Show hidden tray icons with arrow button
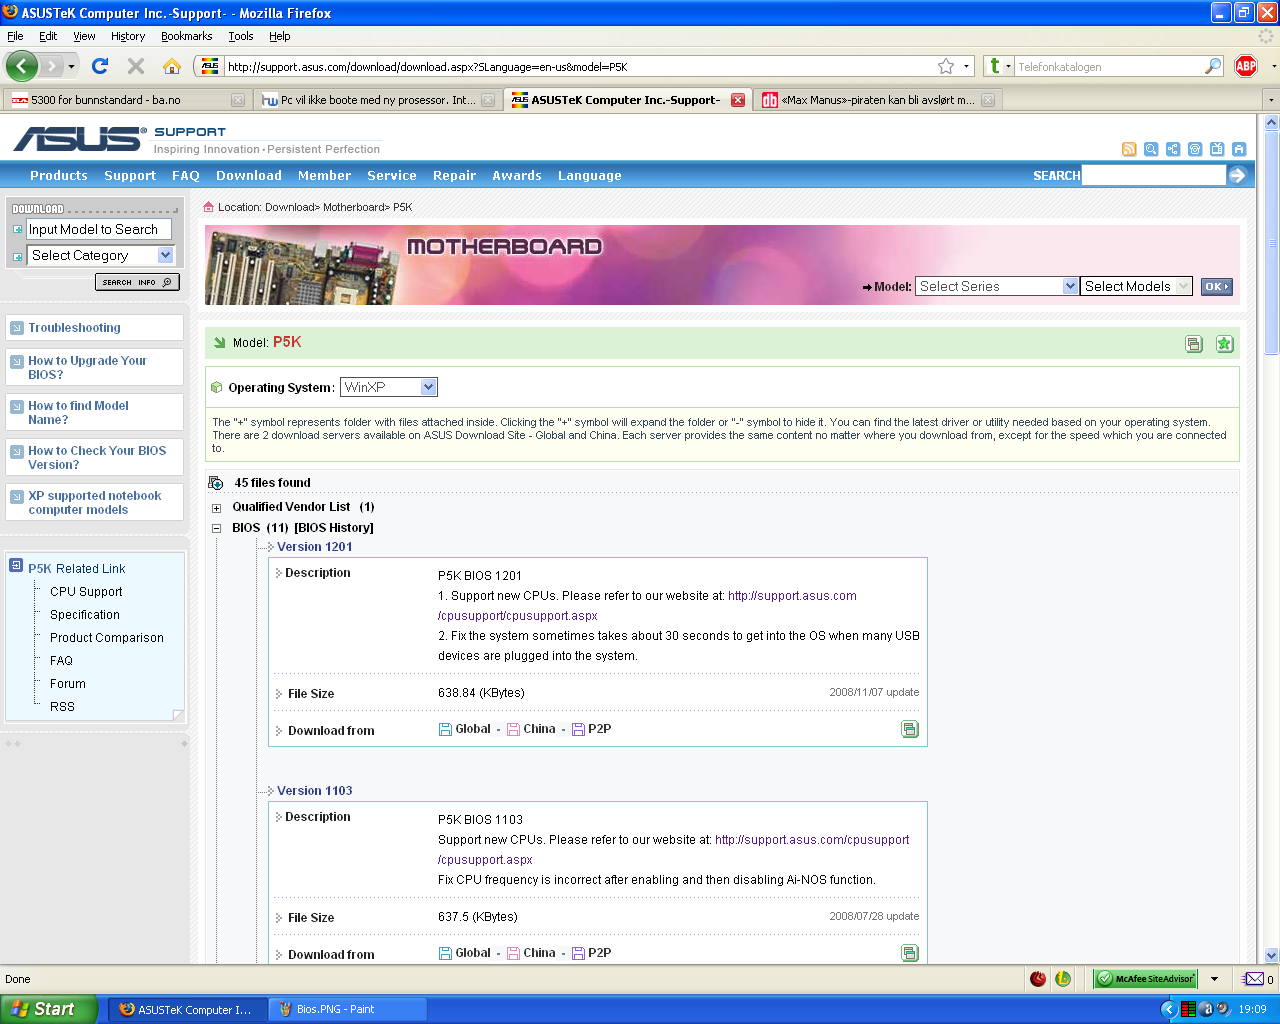 [x=1168, y=1009]
